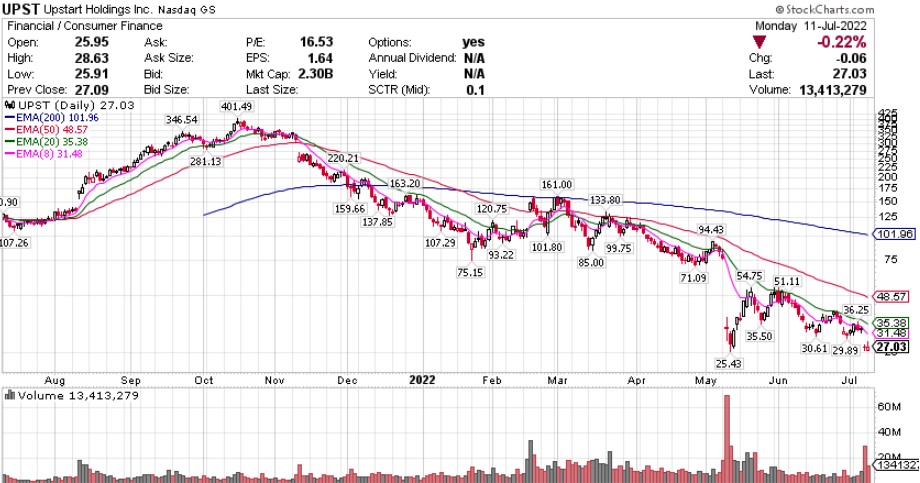This screenshot has width=920, height=483.
Task: Click the EMA(20) 35.38 legend entry
Action: tap(46, 141)
